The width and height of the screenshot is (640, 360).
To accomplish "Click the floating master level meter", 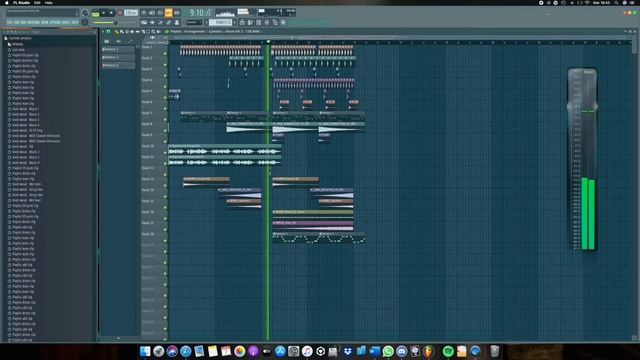I will point(582,159).
